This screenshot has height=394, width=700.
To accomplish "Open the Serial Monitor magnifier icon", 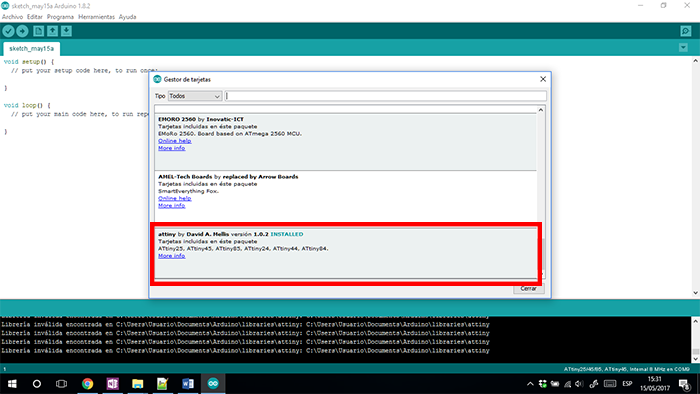I will click(686, 31).
